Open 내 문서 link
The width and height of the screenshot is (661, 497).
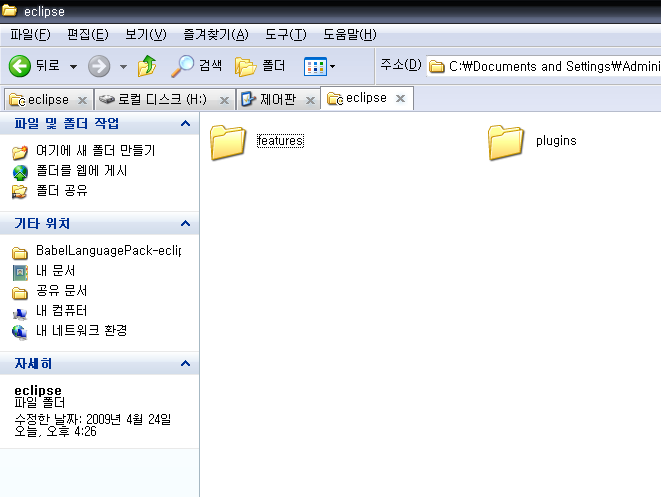click(56, 271)
